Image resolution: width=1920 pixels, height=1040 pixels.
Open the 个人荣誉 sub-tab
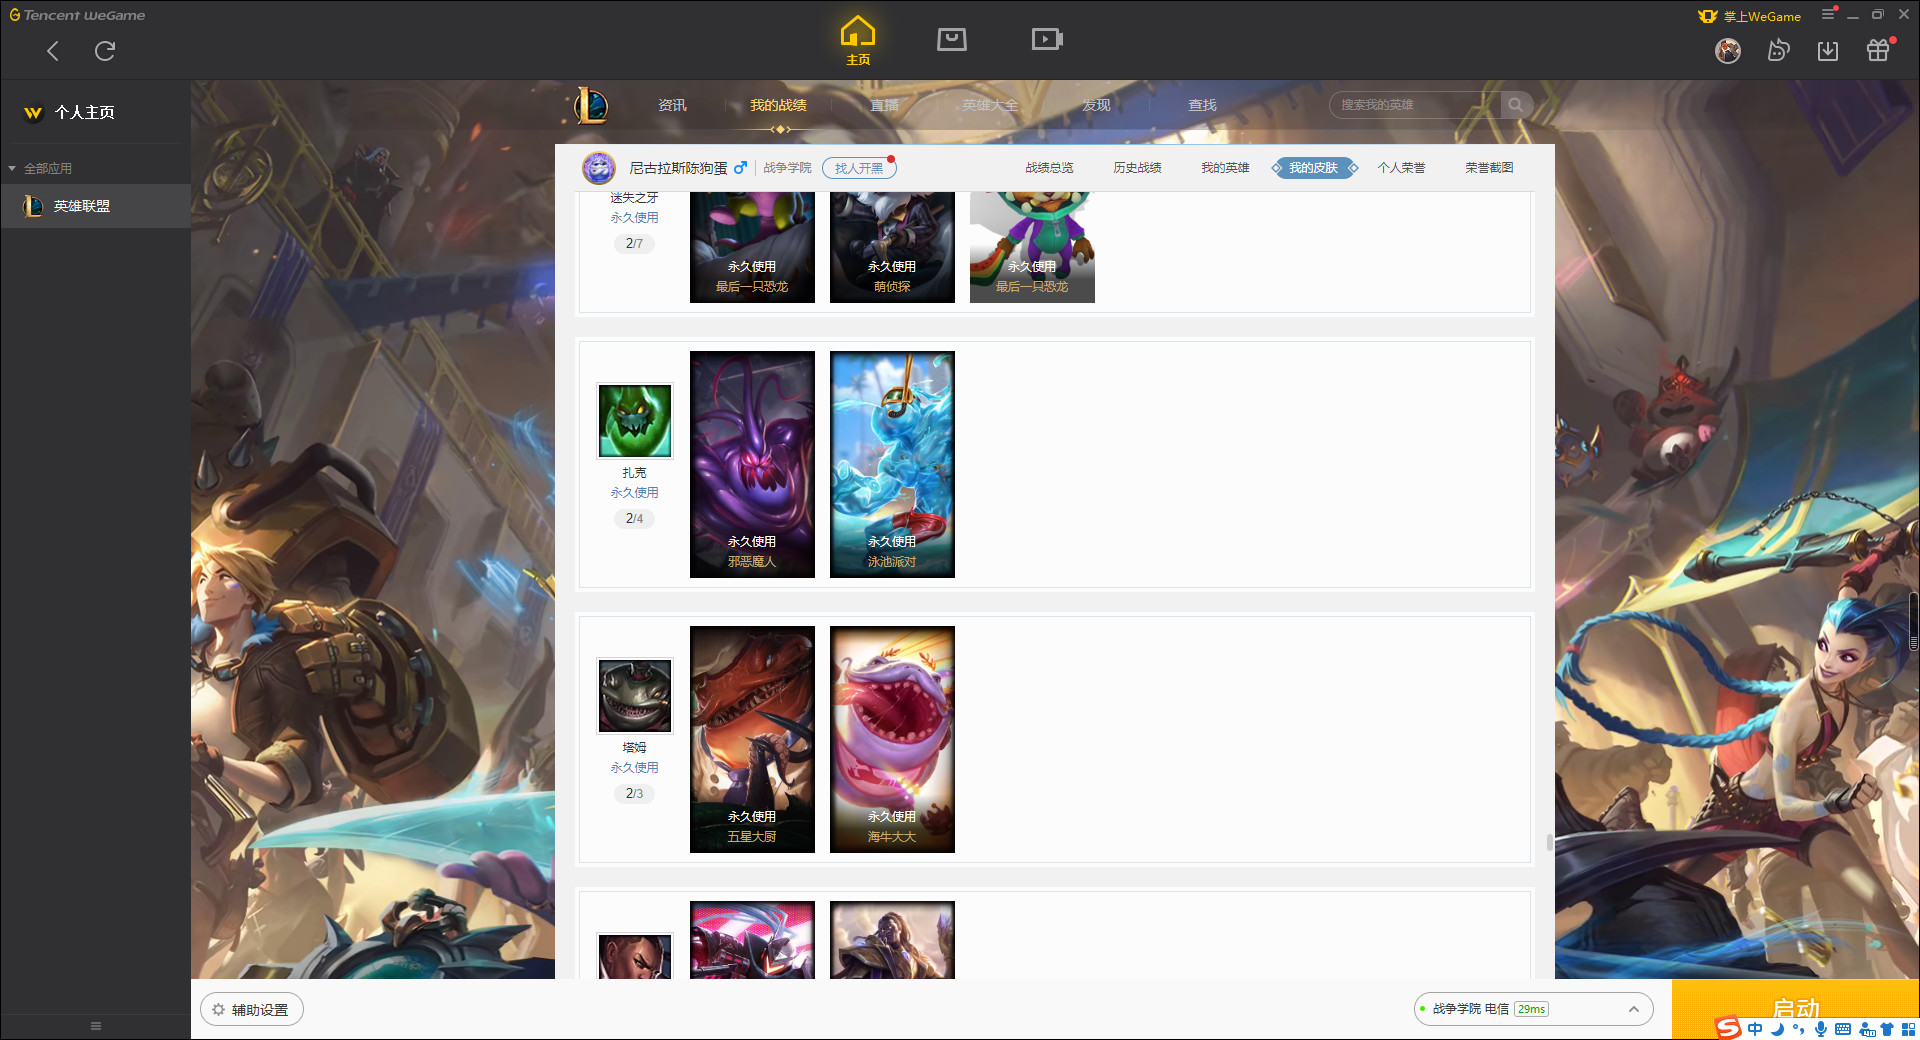1401,168
